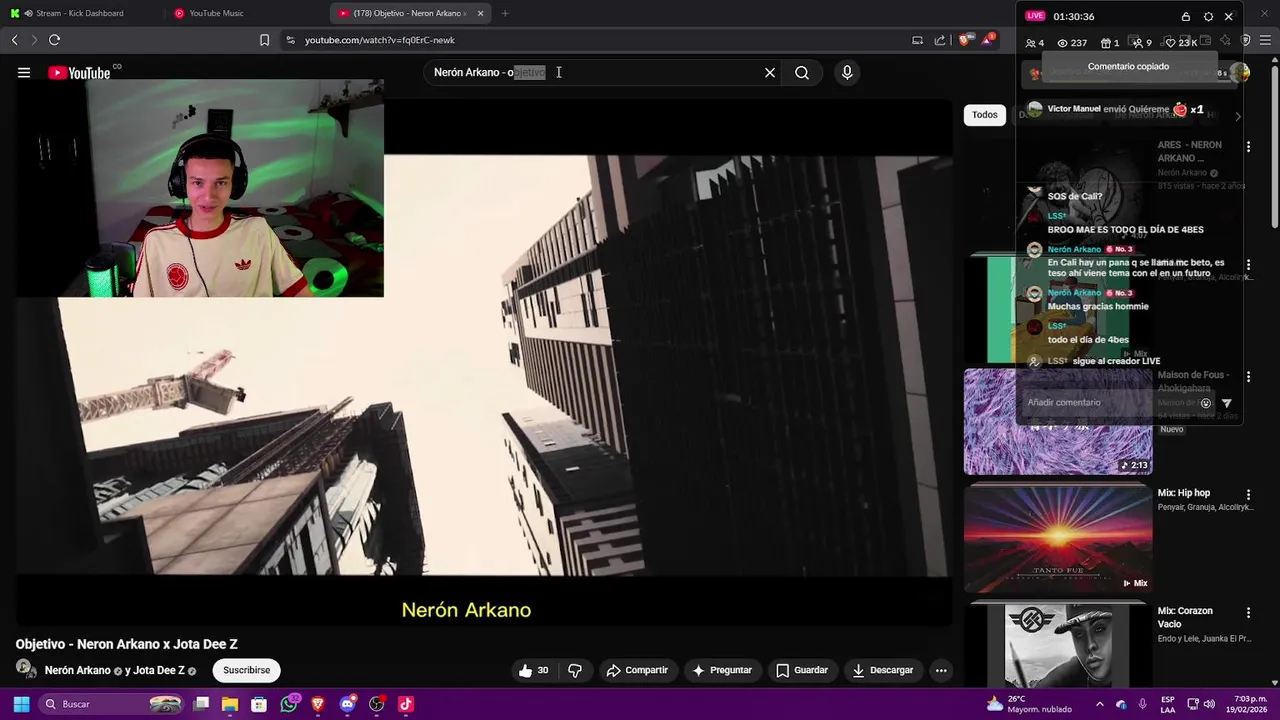
Task: Like the video with thumbs up
Action: [533, 670]
